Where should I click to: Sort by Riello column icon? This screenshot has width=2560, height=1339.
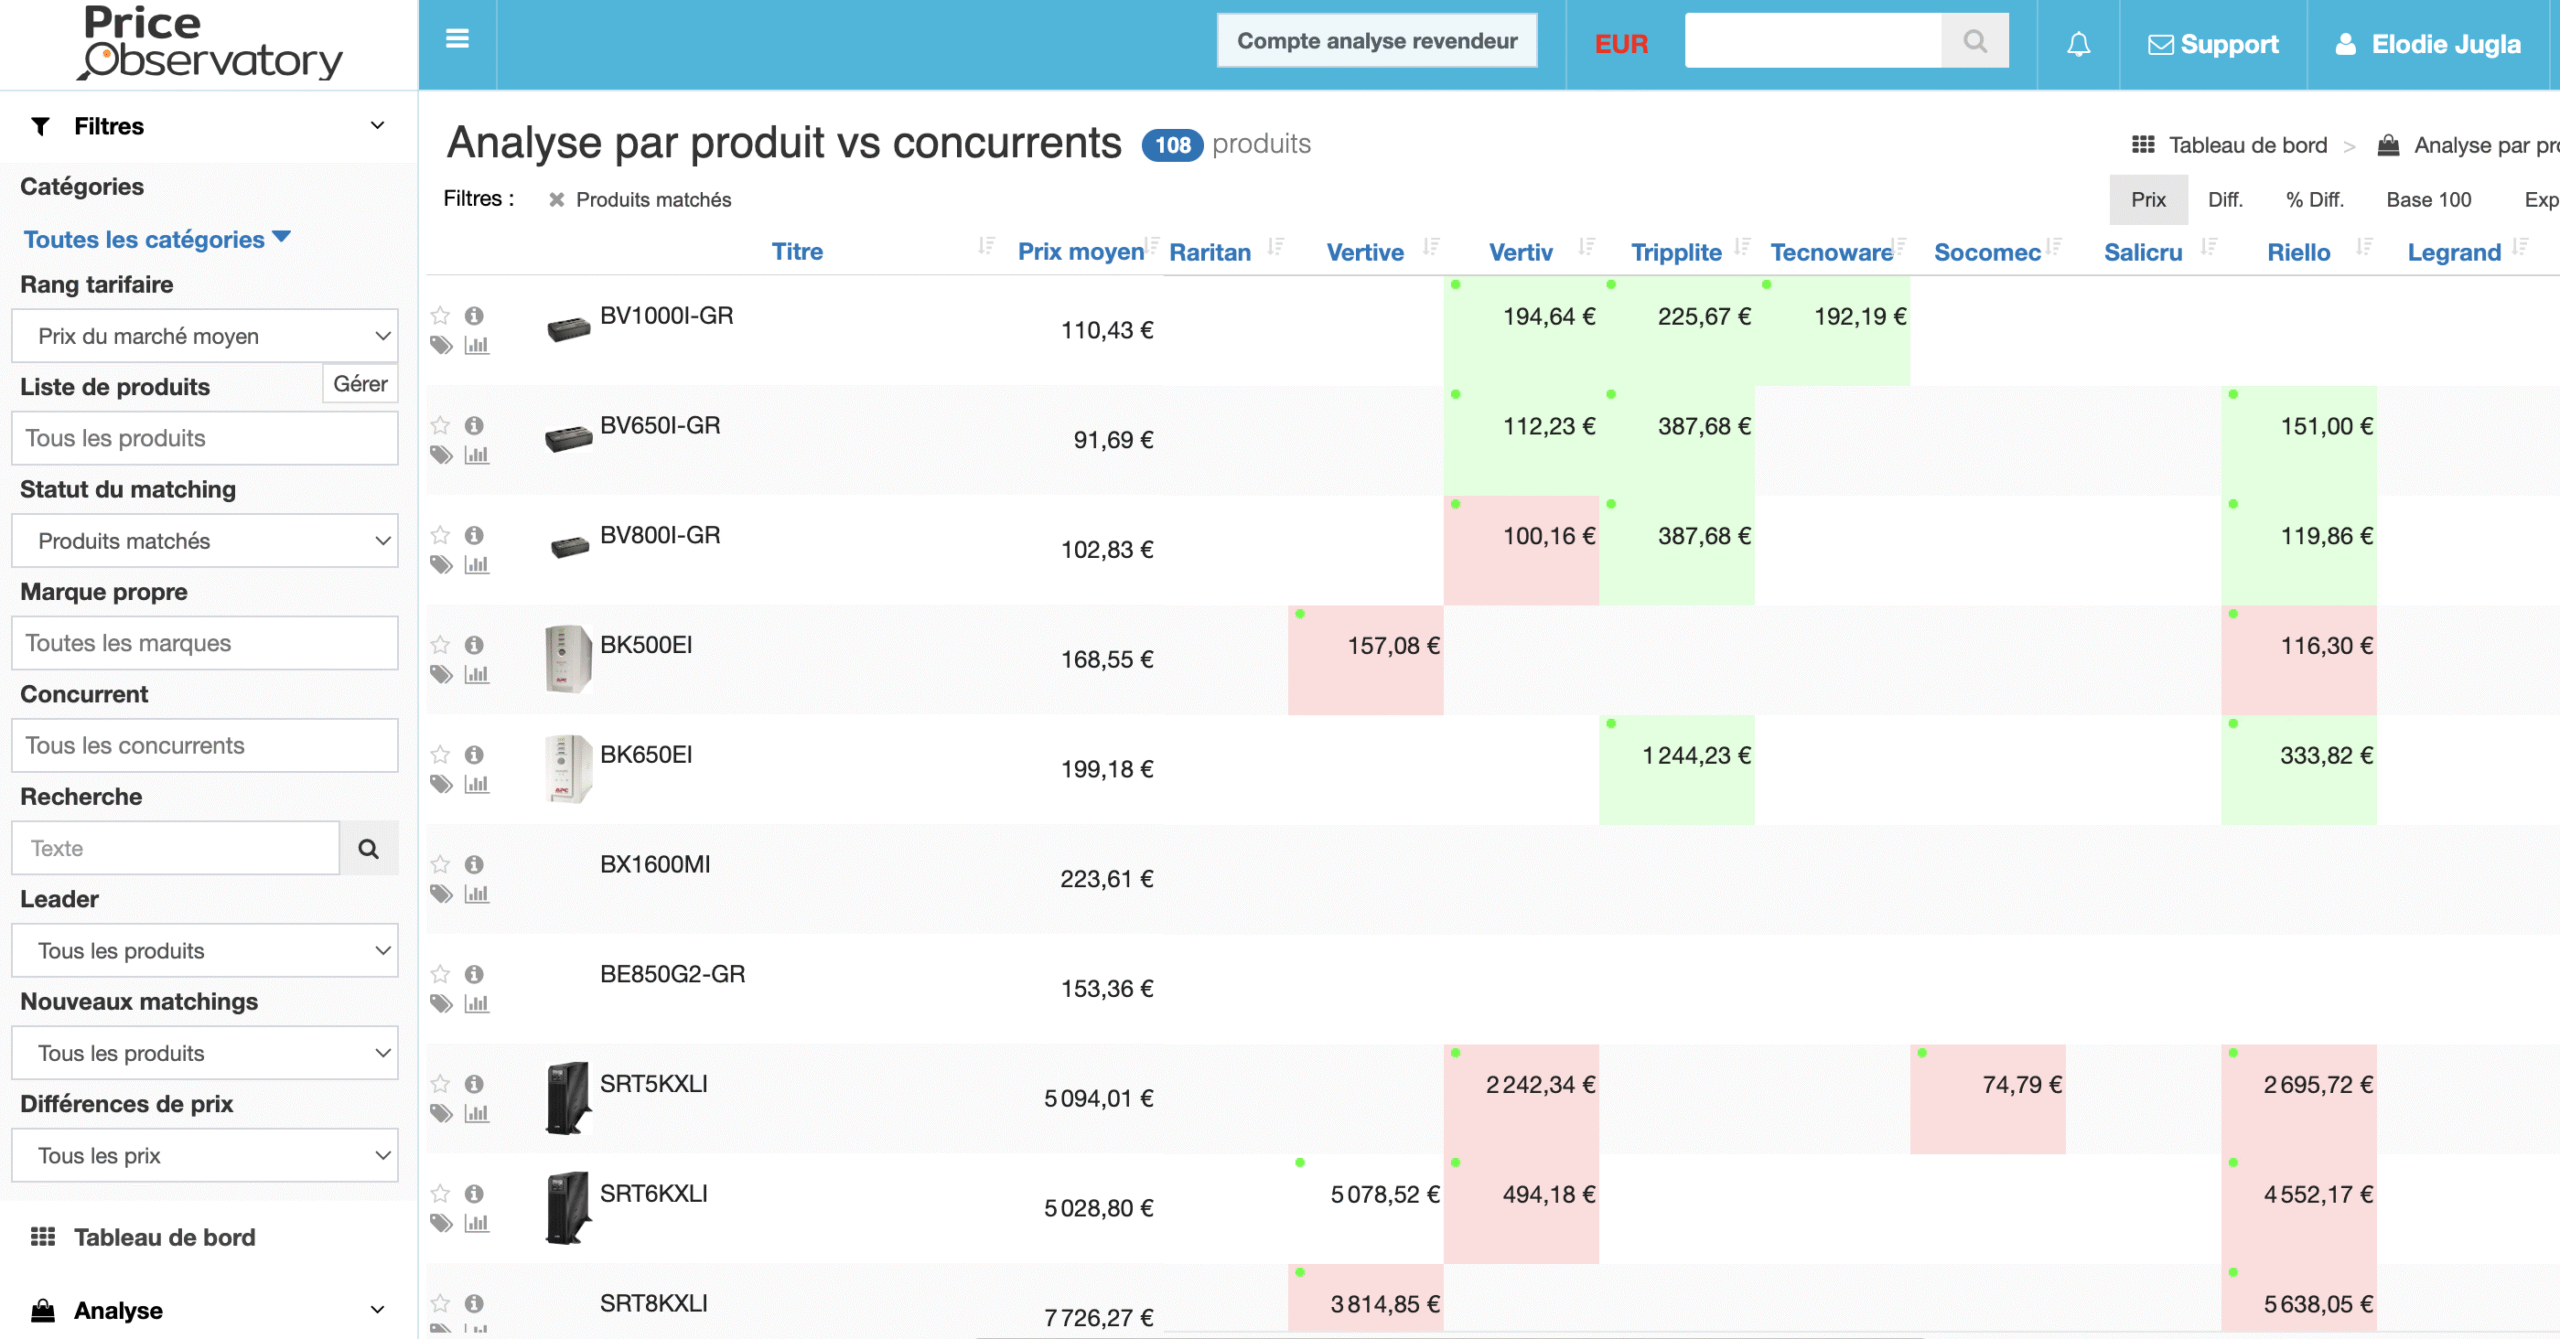[x=2364, y=246]
